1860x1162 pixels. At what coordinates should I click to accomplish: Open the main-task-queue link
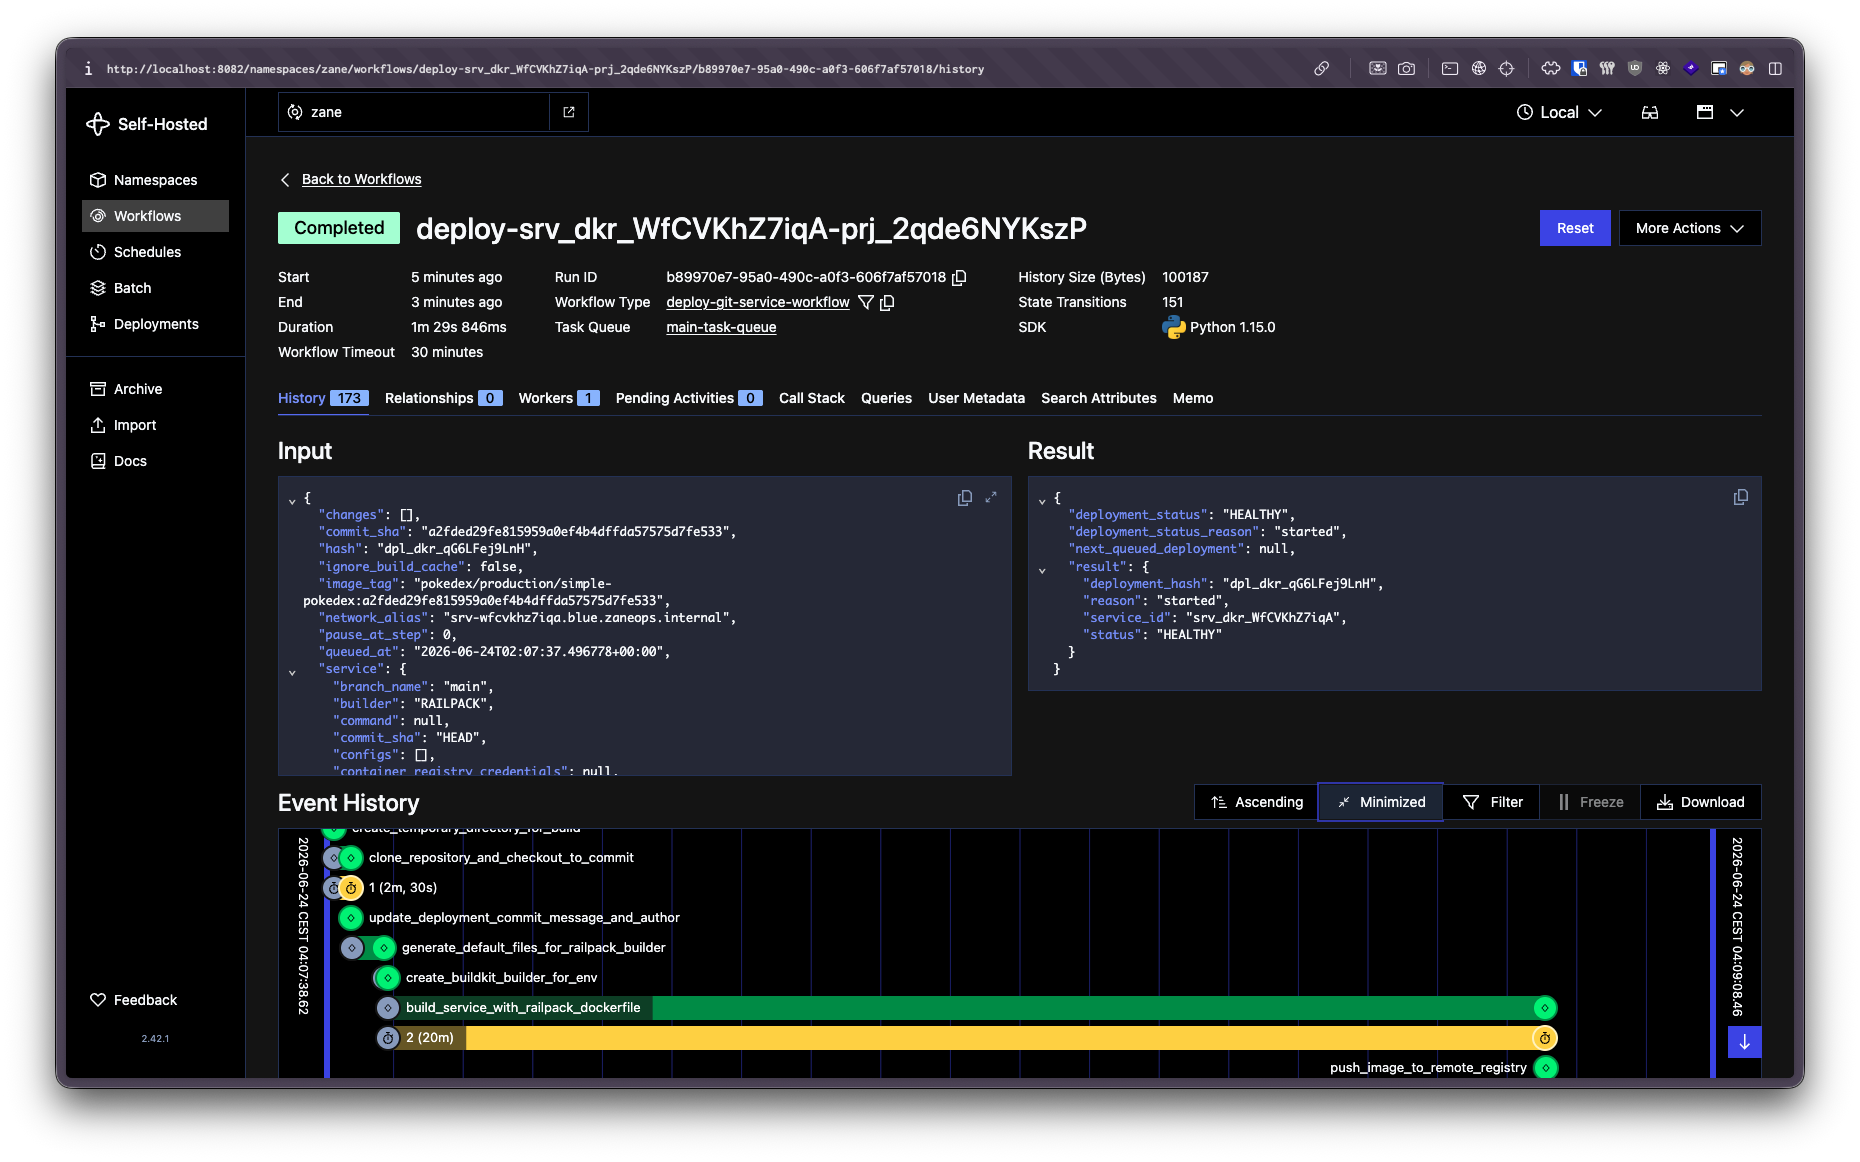tap(721, 327)
